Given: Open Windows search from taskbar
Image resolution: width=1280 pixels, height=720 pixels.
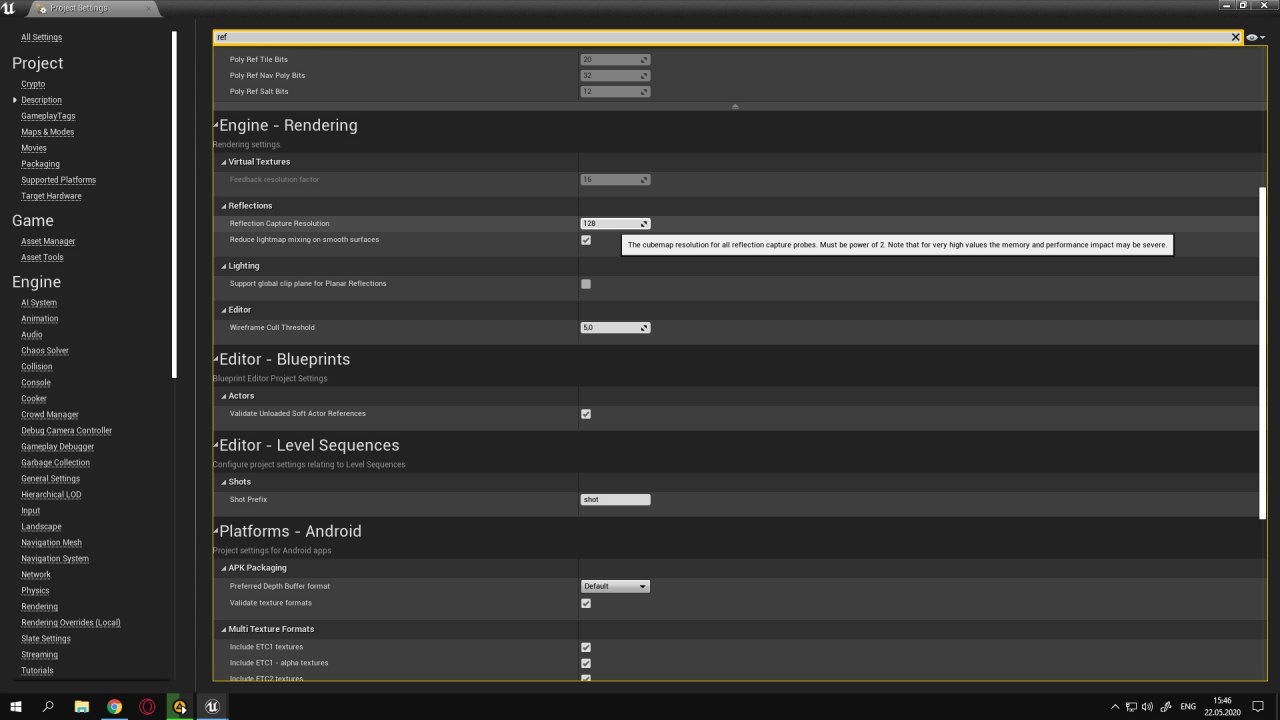Looking at the screenshot, I should pyautogui.click(x=48, y=706).
